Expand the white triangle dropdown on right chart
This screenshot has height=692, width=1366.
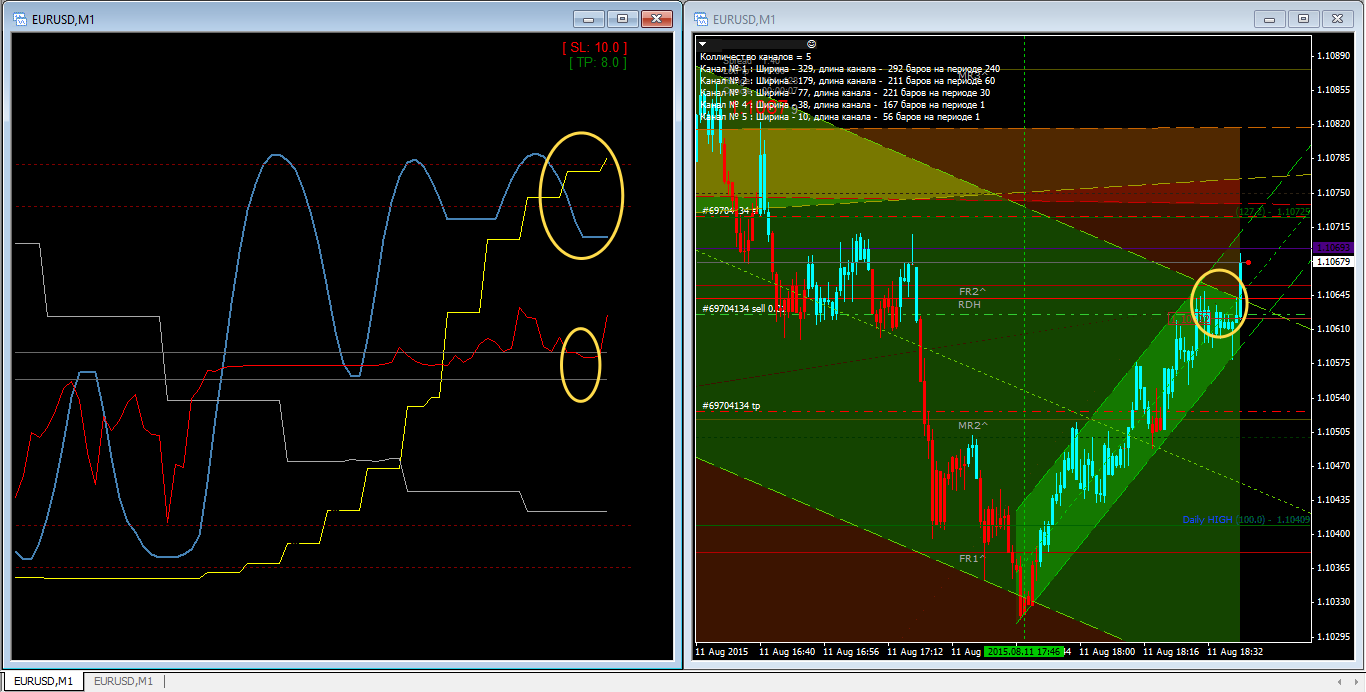coord(703,44)
